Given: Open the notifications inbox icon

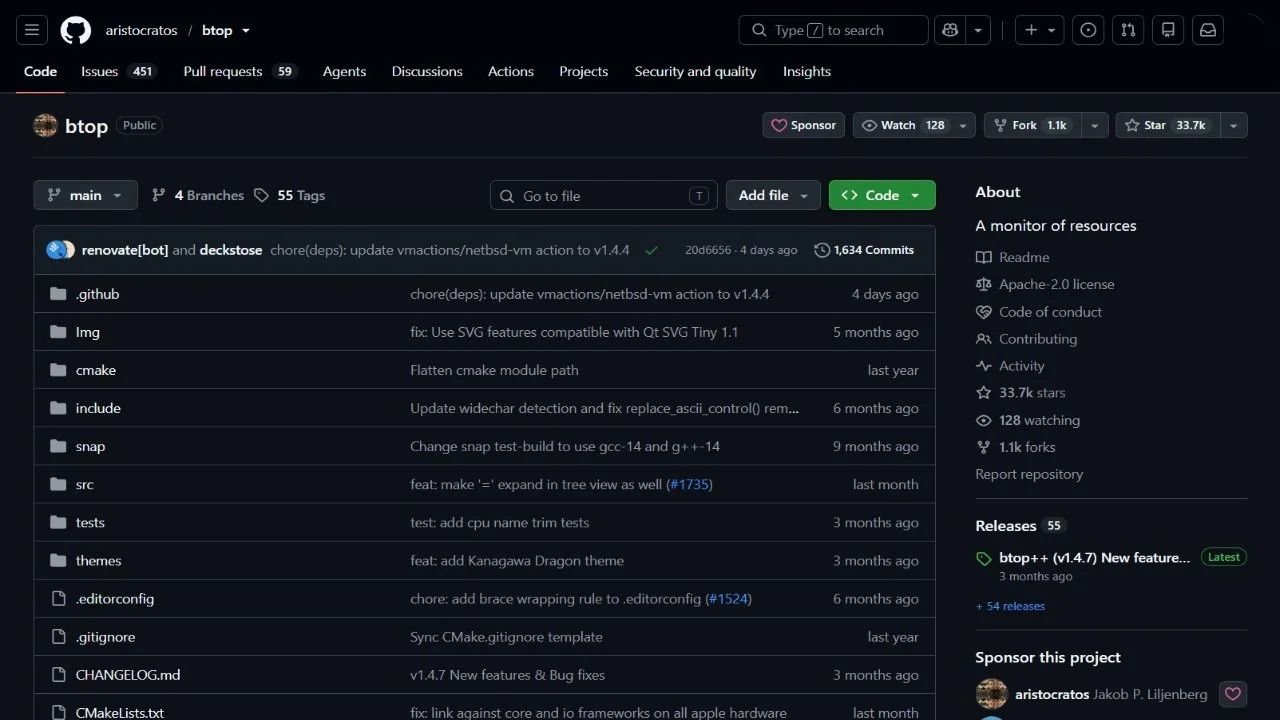Looking at the screenshot, I should (x=1208, y=30).
